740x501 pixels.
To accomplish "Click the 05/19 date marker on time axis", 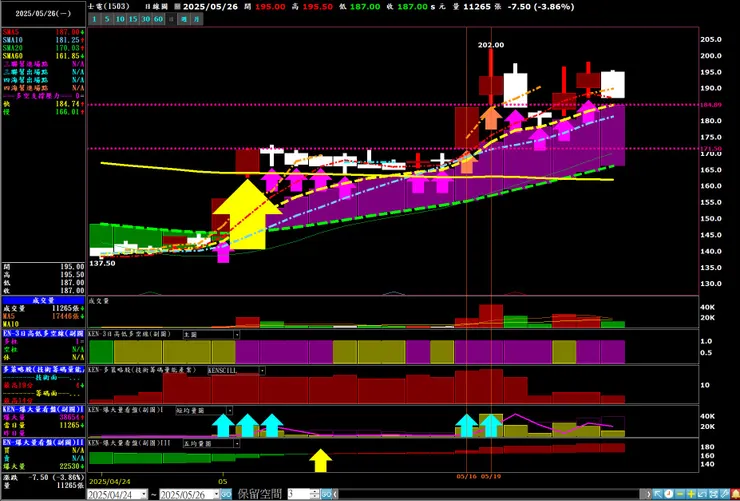I will click(490, 476).
